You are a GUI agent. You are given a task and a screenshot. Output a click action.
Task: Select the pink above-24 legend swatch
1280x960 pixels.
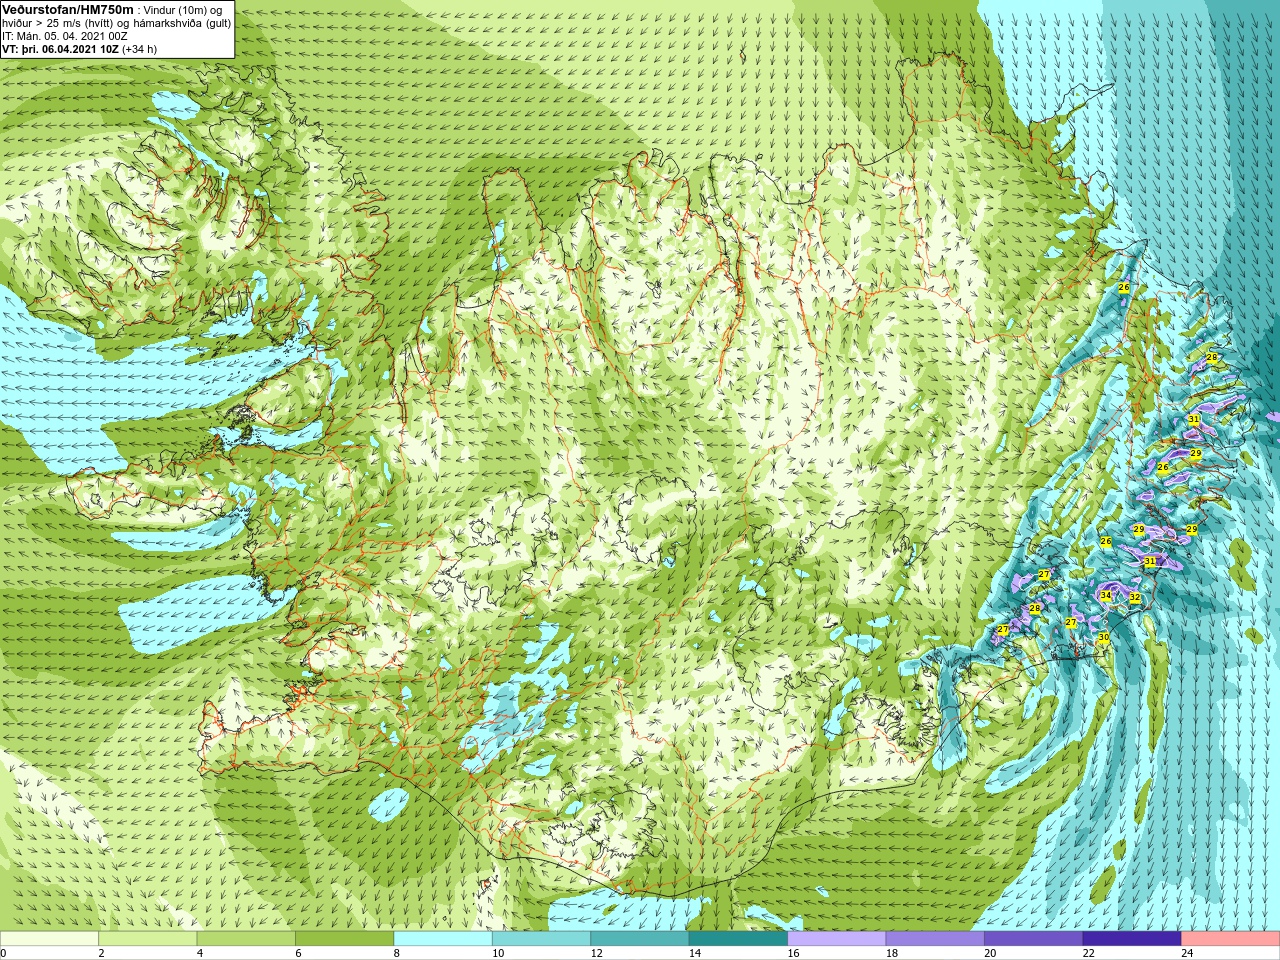(1231, 939)
